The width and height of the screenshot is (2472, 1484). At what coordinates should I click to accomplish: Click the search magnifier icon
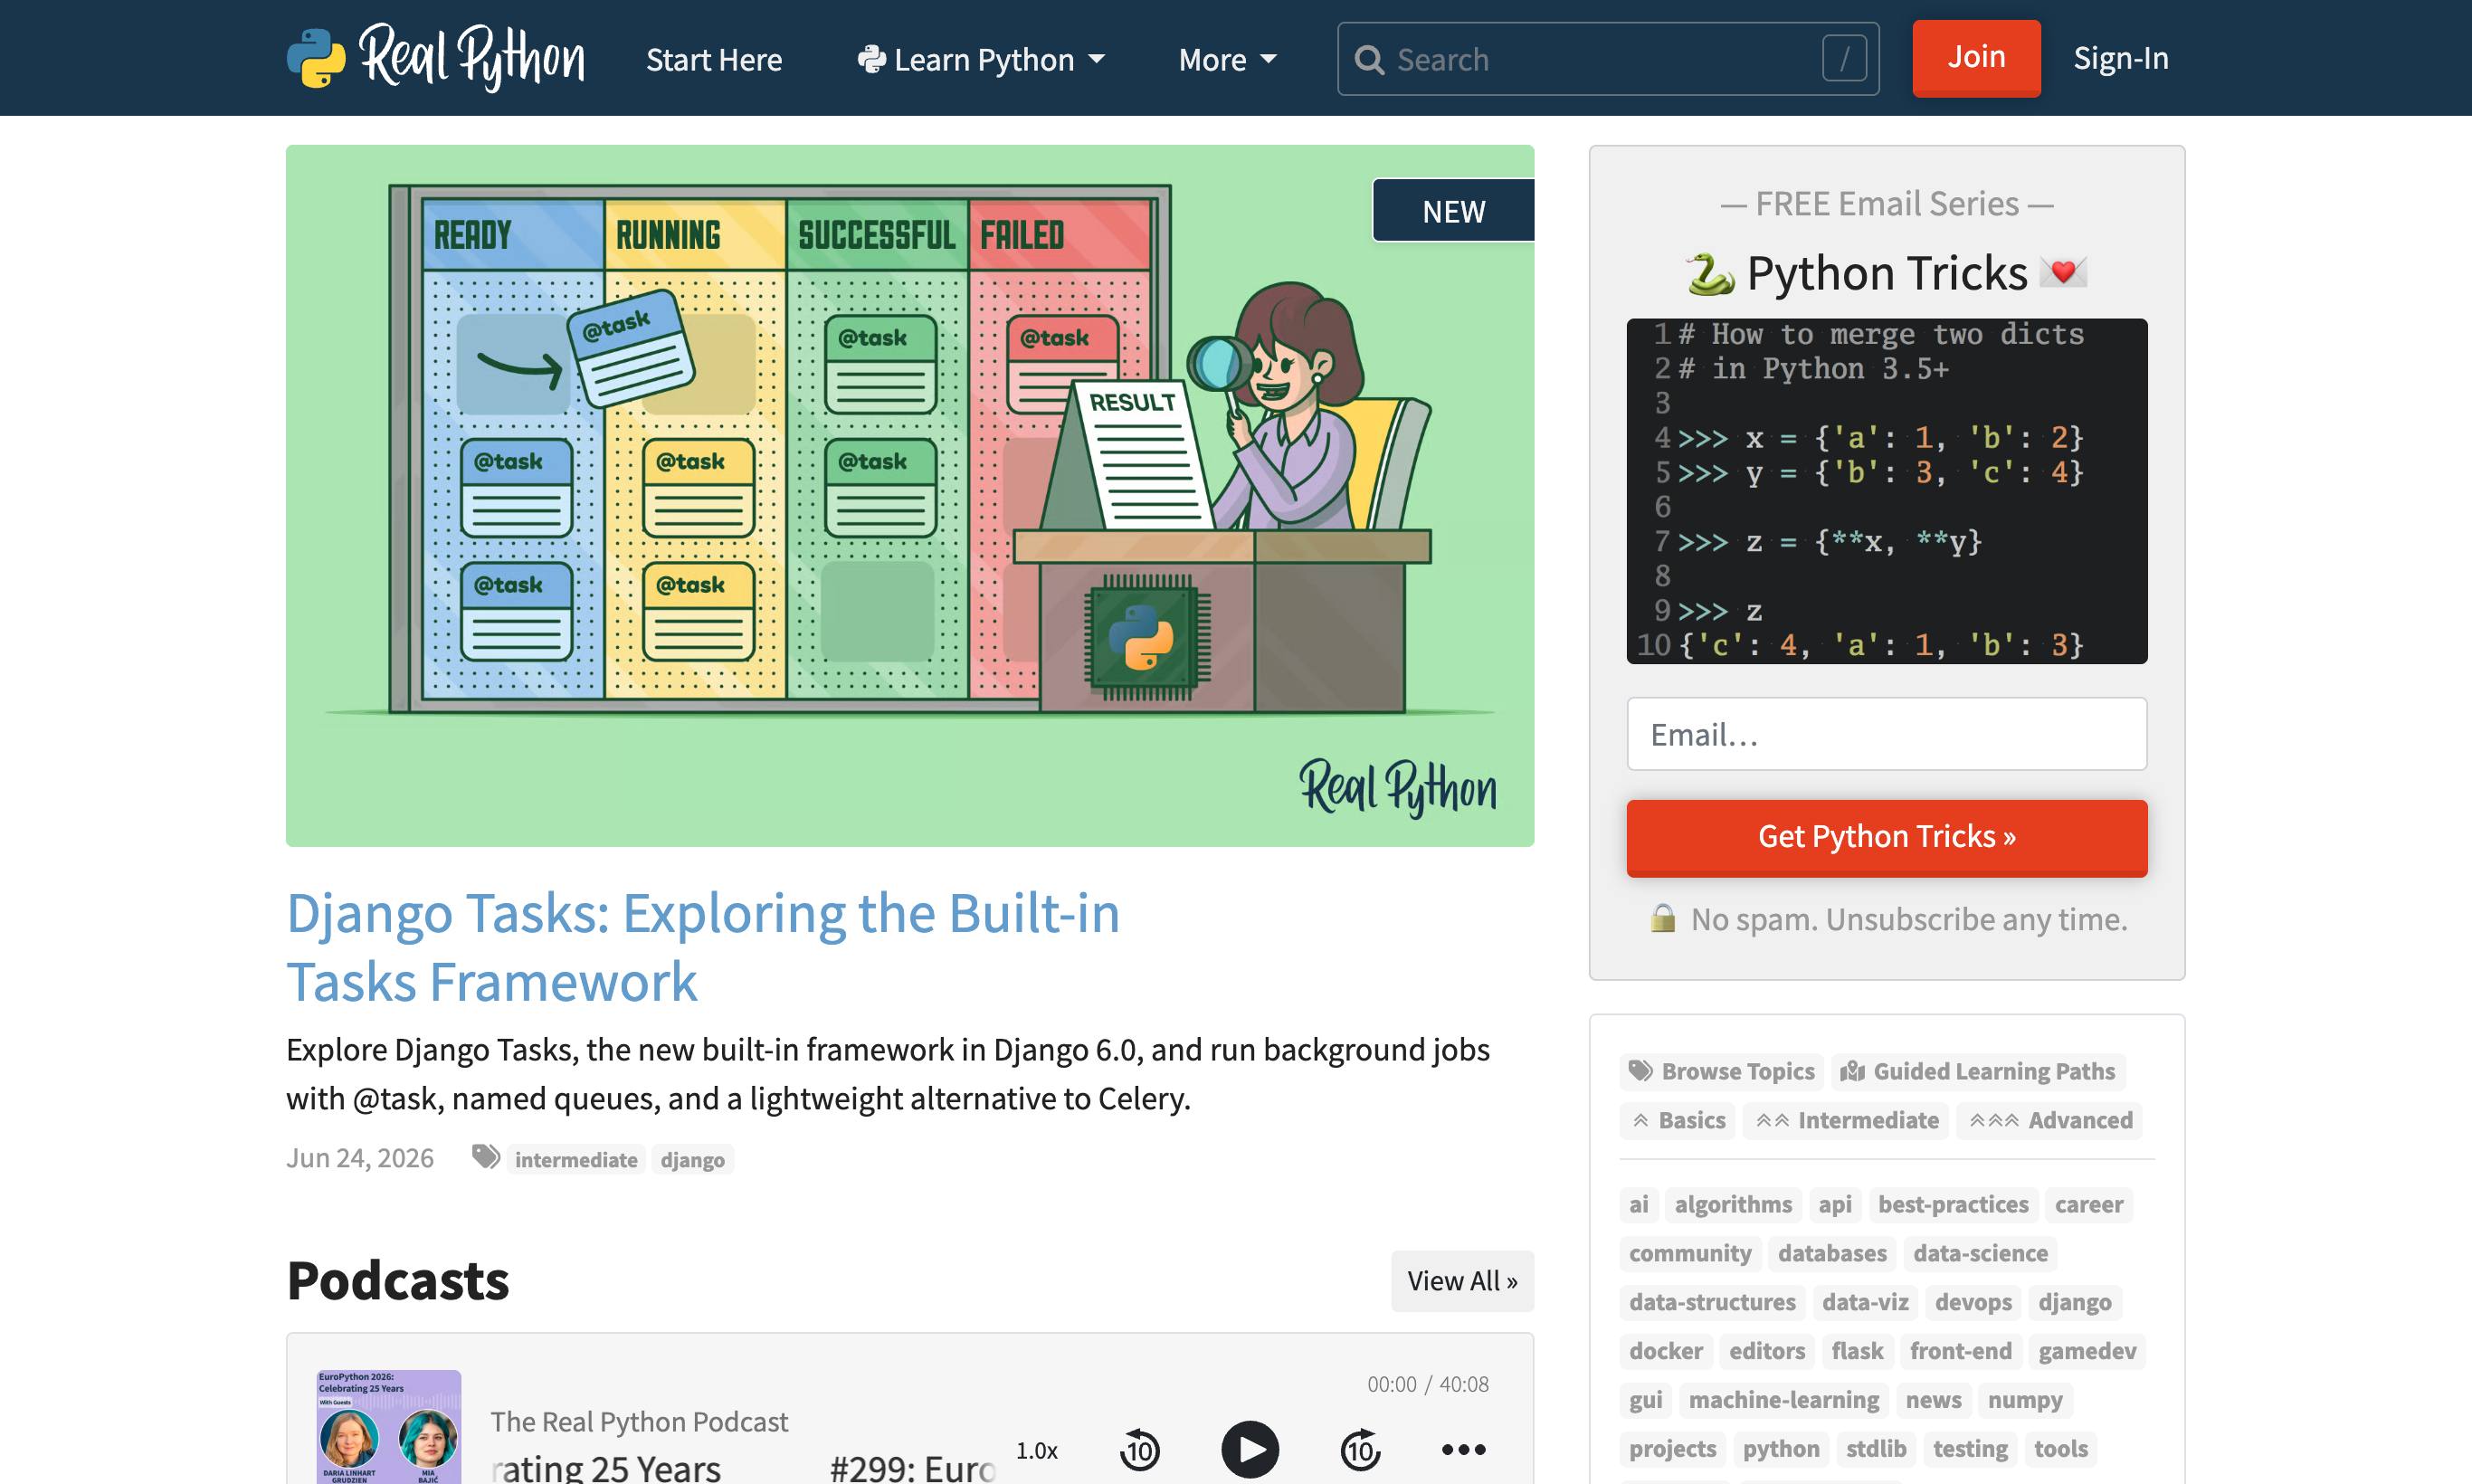(1369, 60)
